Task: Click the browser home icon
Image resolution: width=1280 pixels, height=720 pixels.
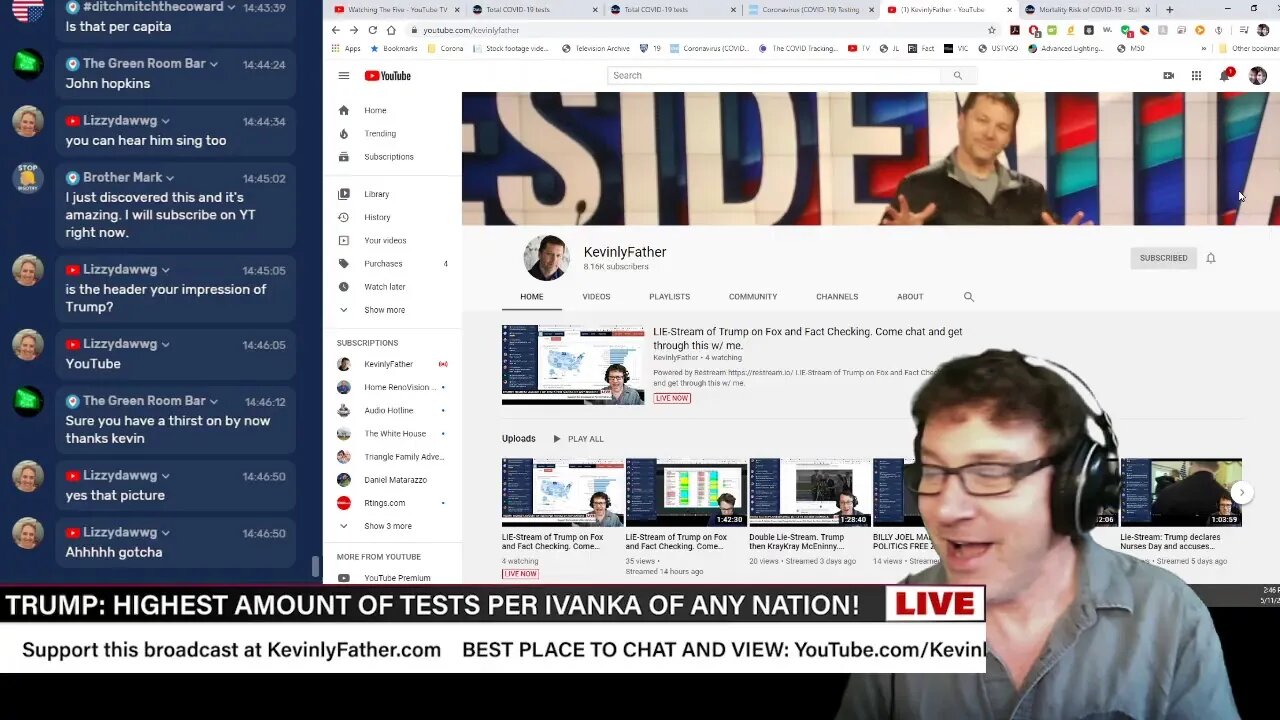Action: (391, 30)
